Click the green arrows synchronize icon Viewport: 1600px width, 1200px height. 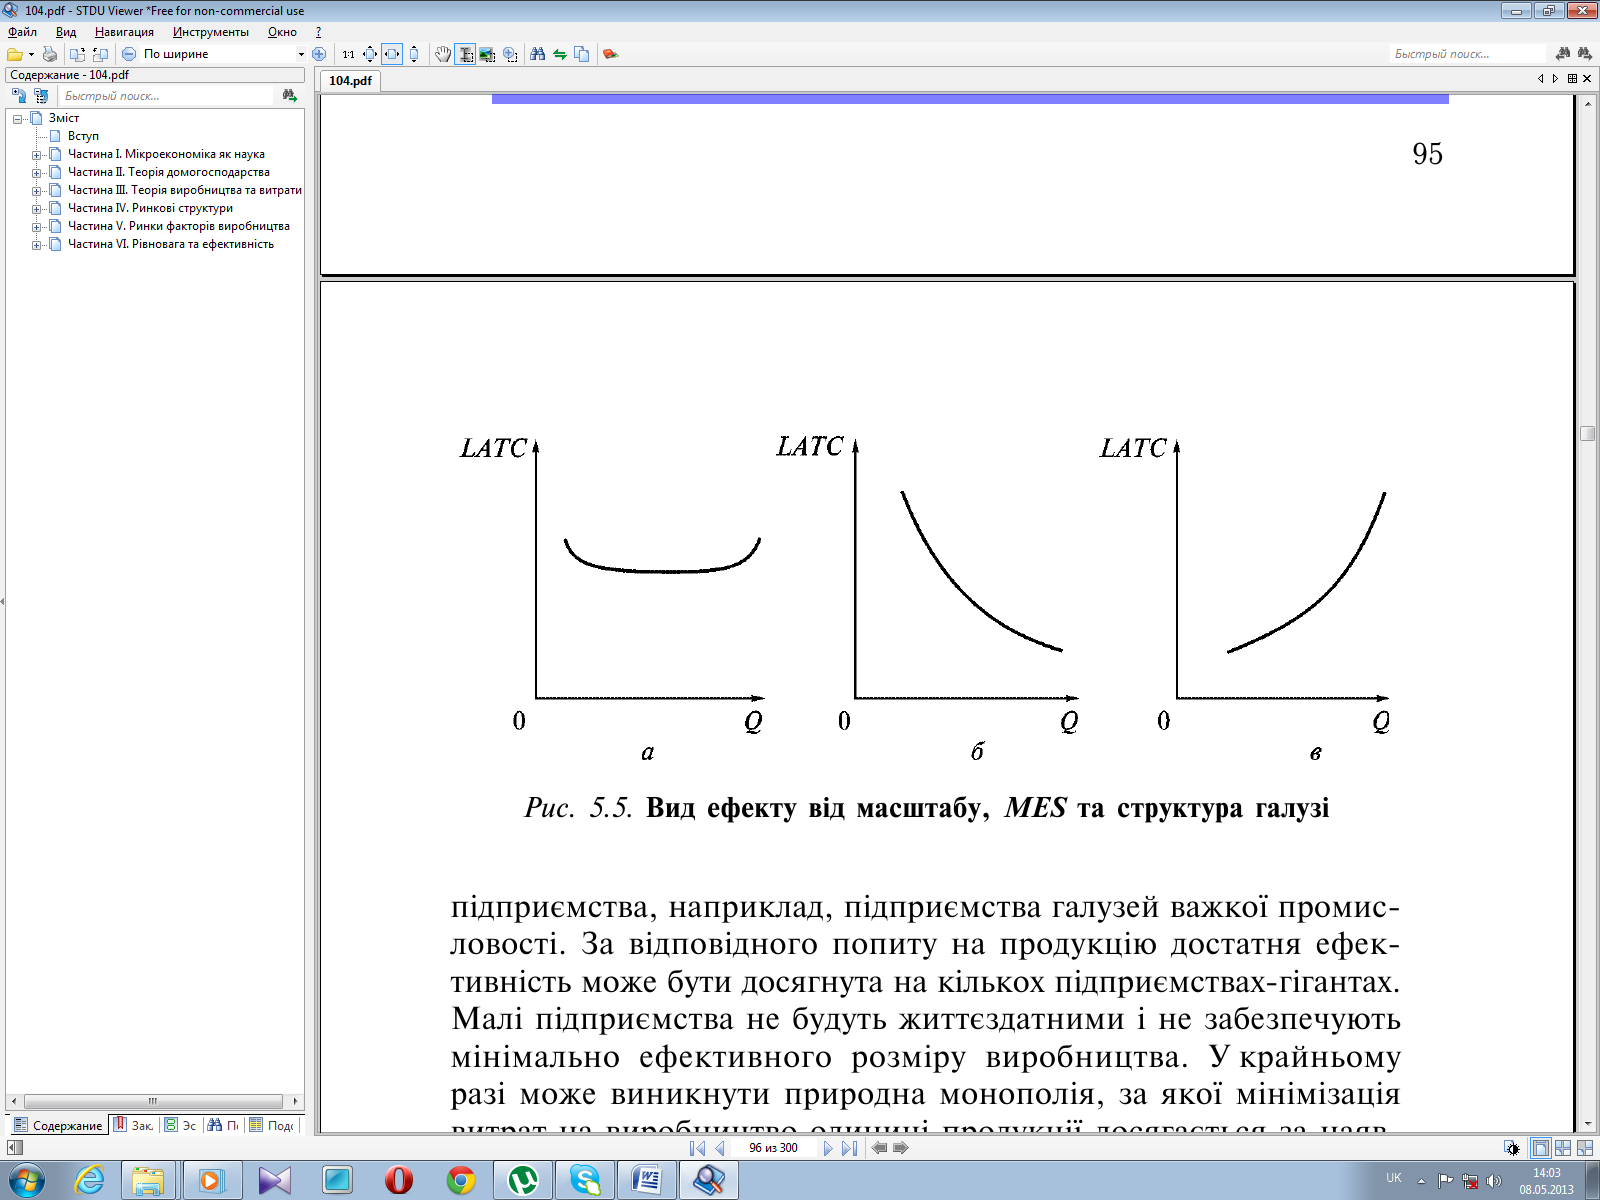560,54
